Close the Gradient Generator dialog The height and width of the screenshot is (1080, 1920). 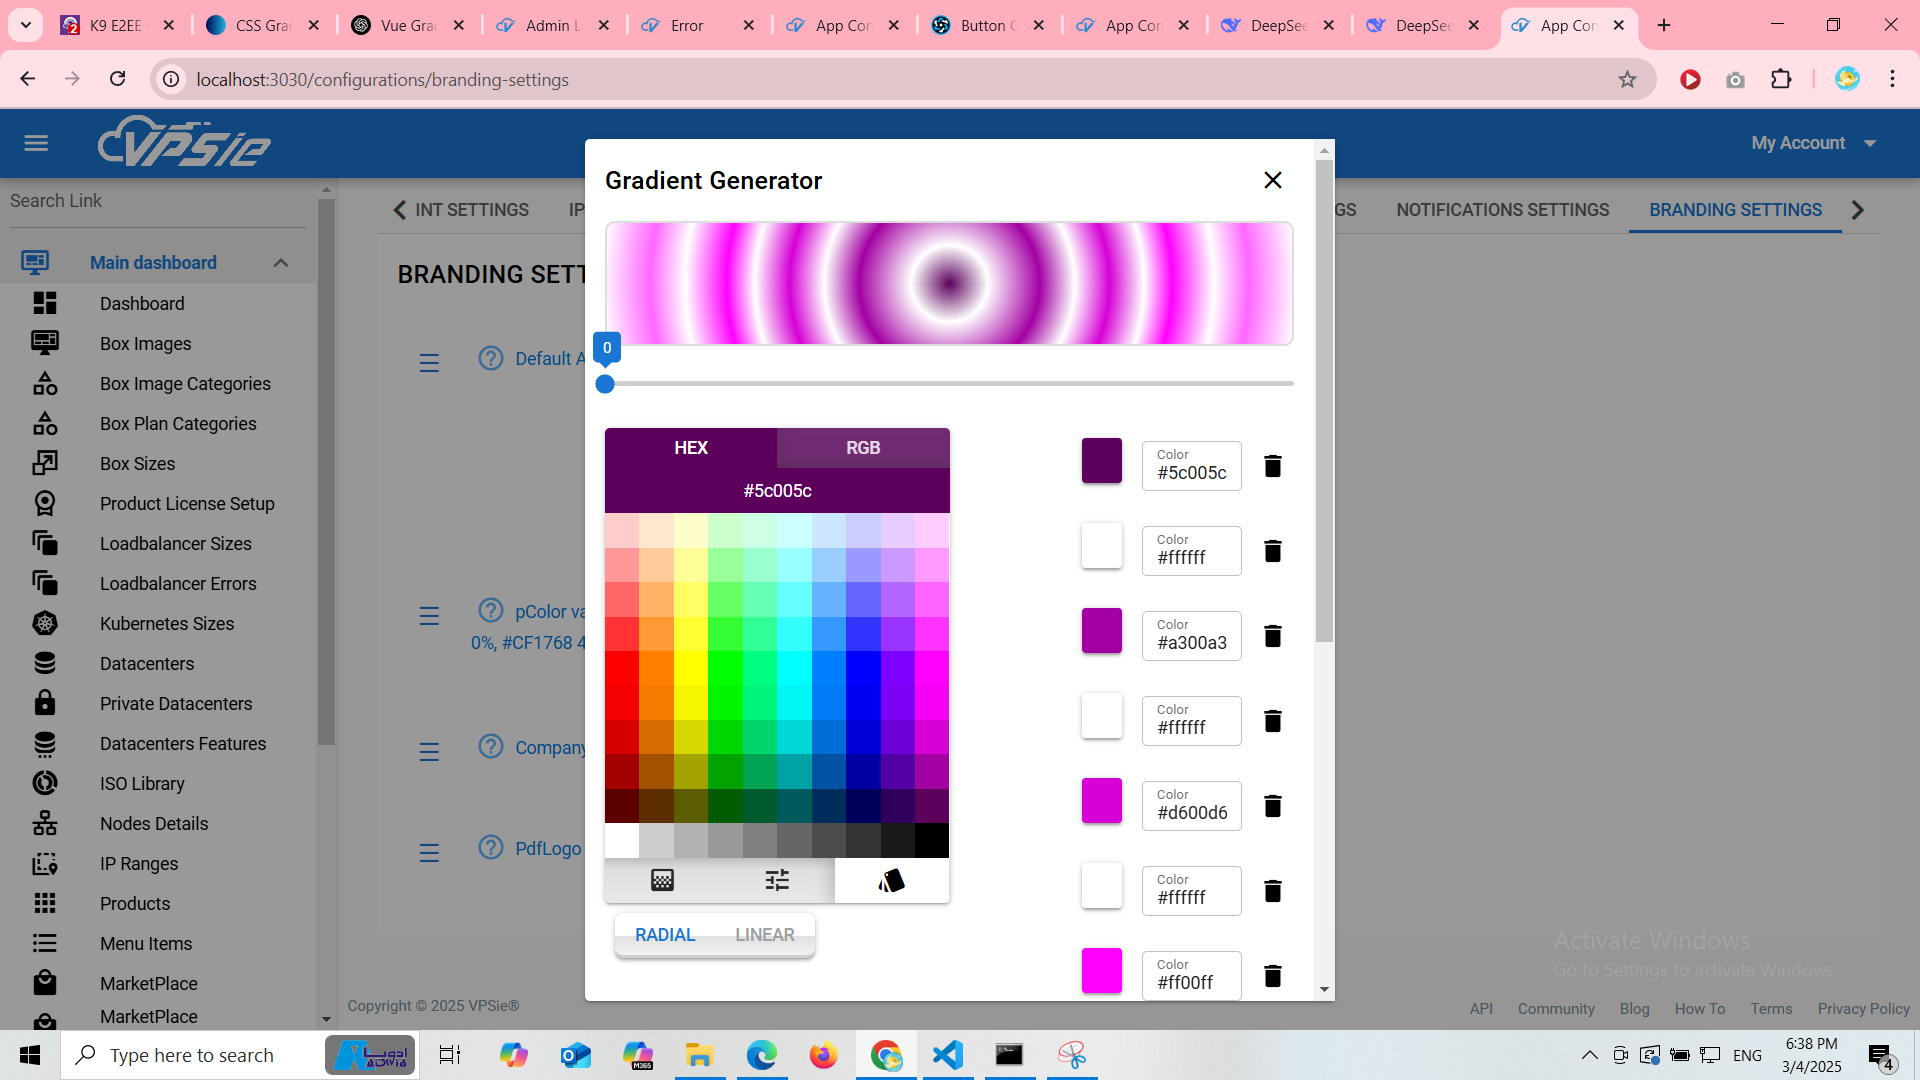pyautogui.click(x=1272, y=180)
